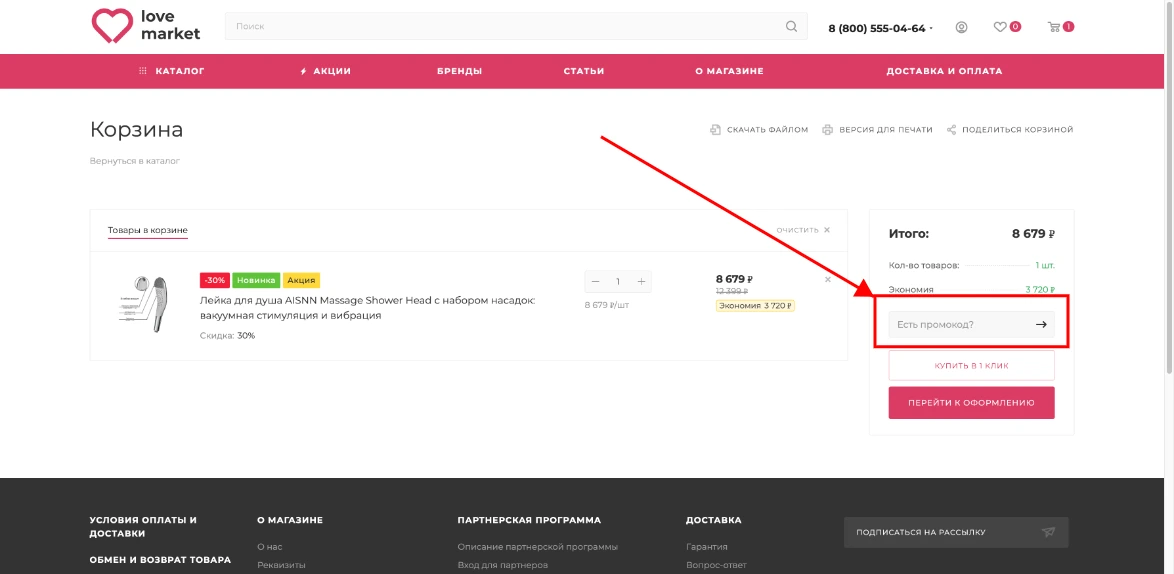Click the Экономия 3 720 ₽ label
This screenshot has width=1174, height=574.
click(755, 305)
